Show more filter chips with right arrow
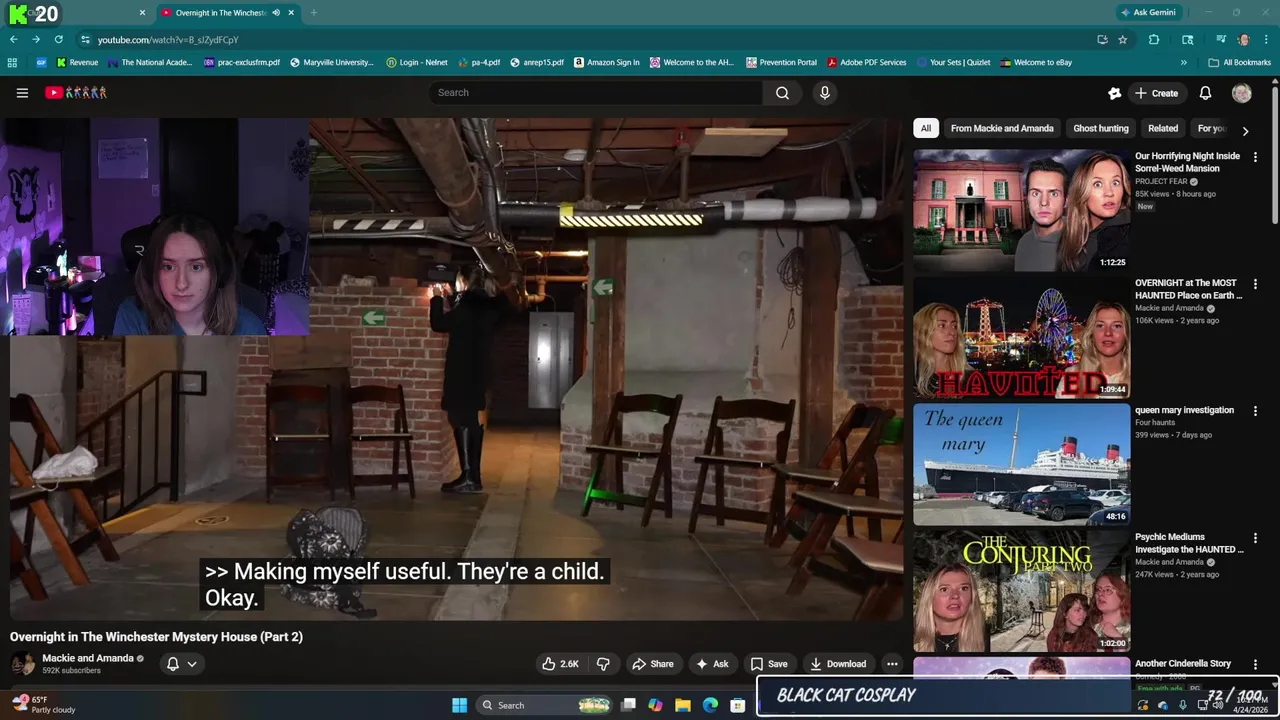 pyautogui.click(x=1245, y=130)
